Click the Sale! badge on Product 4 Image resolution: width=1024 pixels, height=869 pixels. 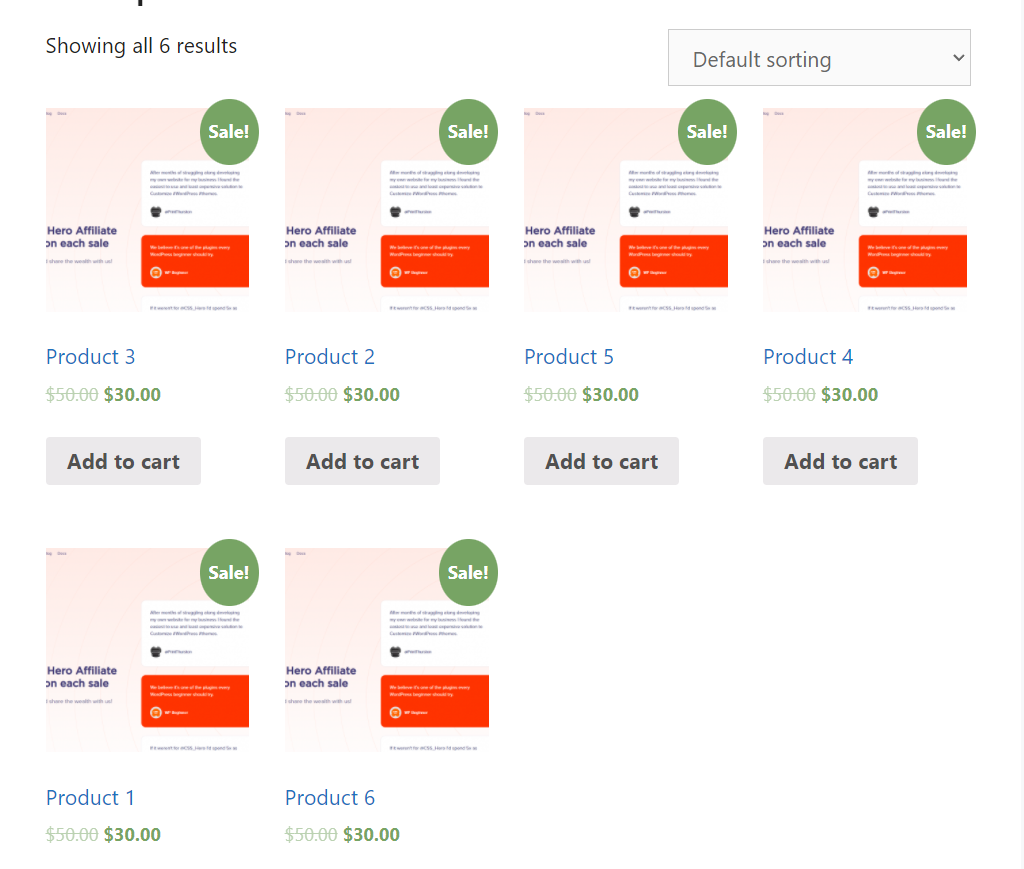[946, 132]
